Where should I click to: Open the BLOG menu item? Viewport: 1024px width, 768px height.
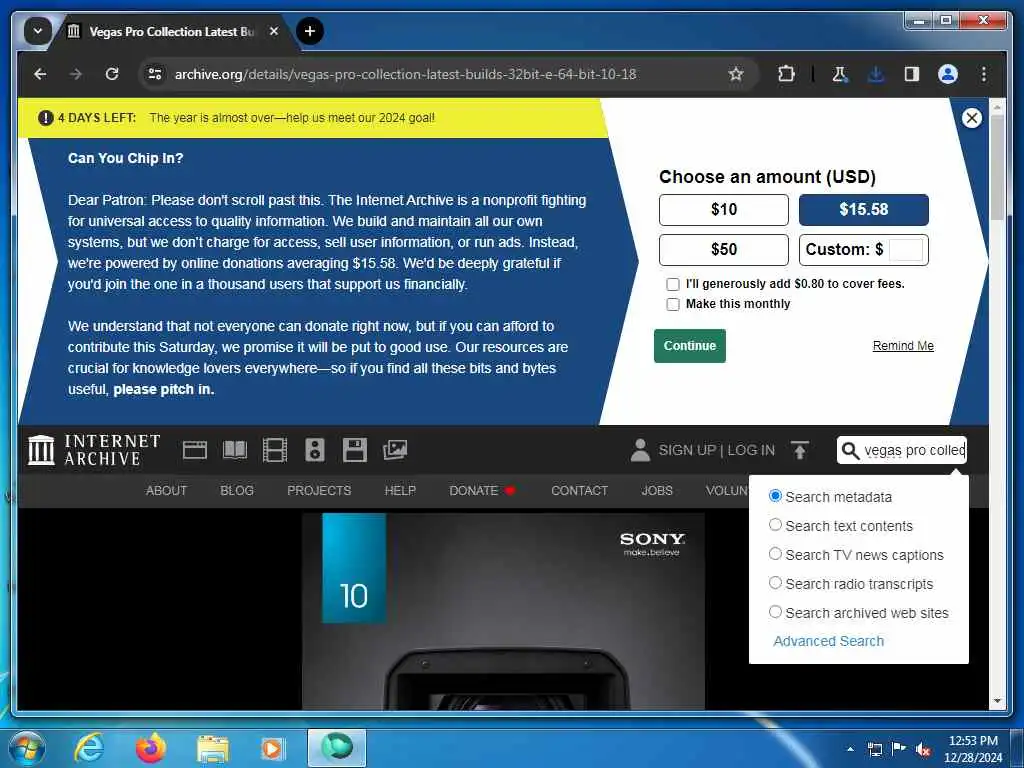click(237, 490)
